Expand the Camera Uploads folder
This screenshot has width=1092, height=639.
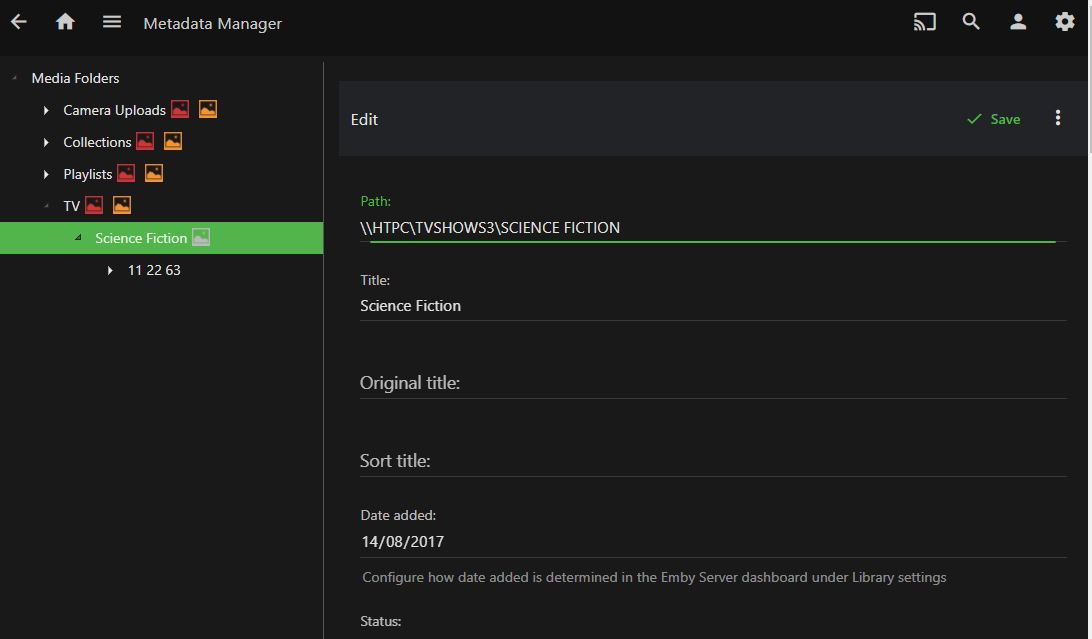pyautogui.click(x=46, y=110)
